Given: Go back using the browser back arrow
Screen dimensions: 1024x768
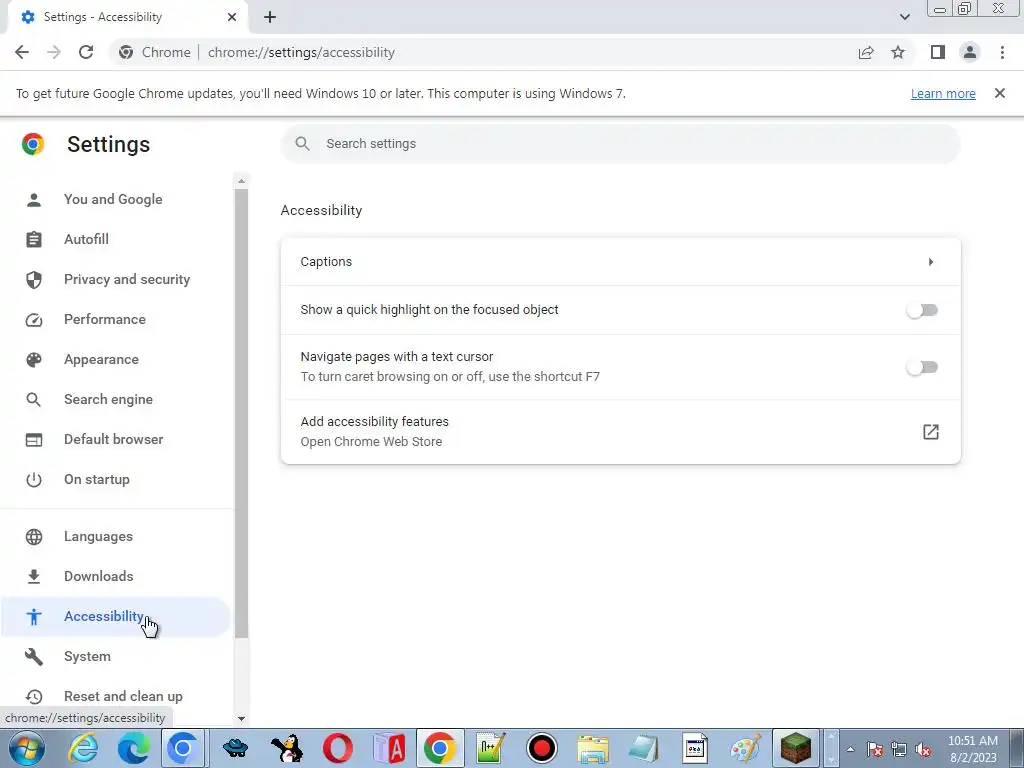Looking at the screenshot, I should pyautogui.click(x=22, y=52).
